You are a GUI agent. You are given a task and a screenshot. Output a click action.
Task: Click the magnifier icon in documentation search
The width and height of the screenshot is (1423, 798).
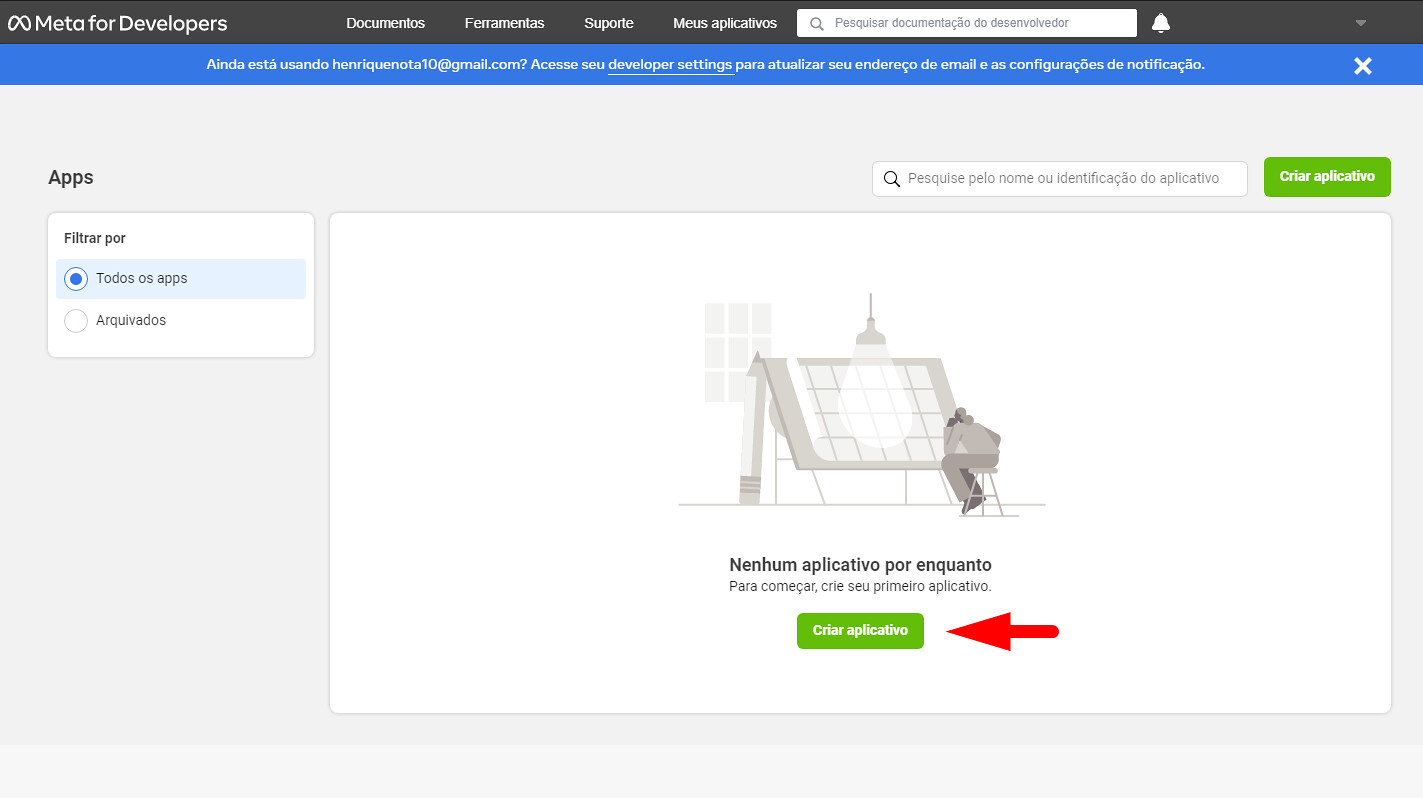(x=817, y=23)
